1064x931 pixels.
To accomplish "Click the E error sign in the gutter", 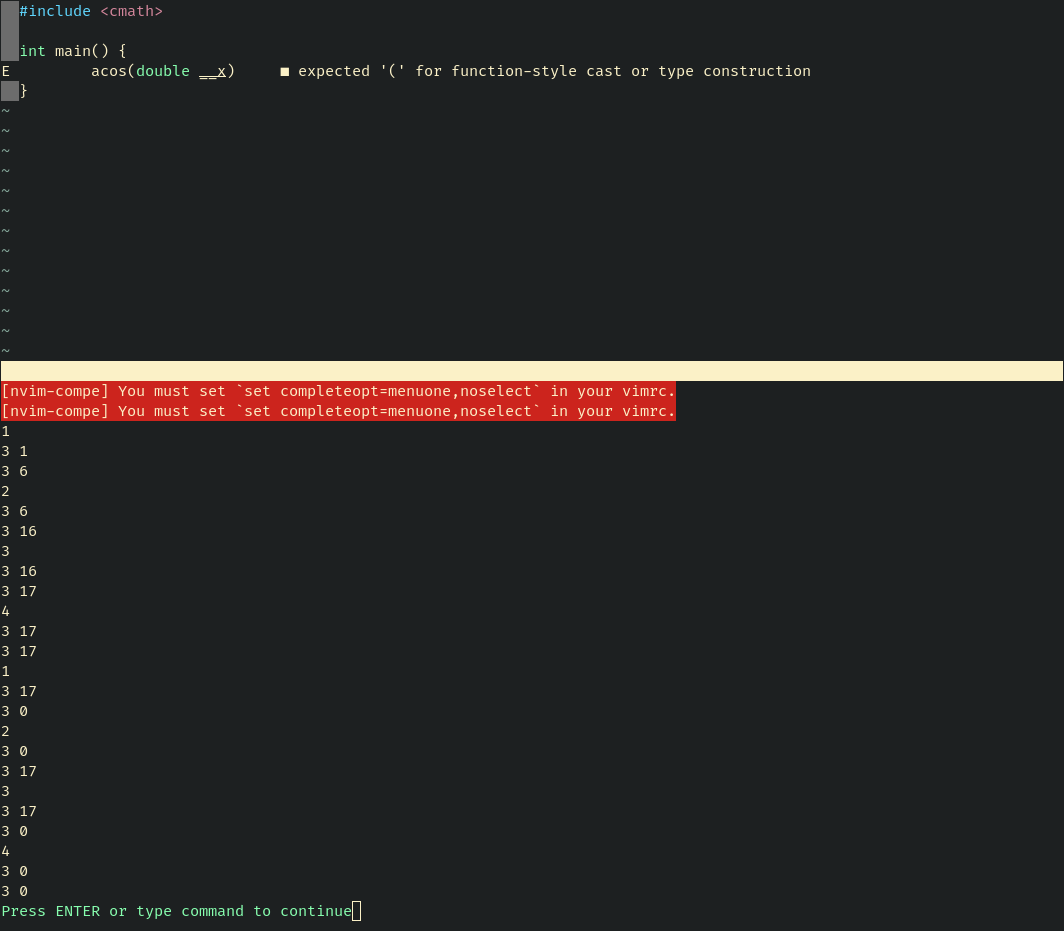I will click(4, 71).
